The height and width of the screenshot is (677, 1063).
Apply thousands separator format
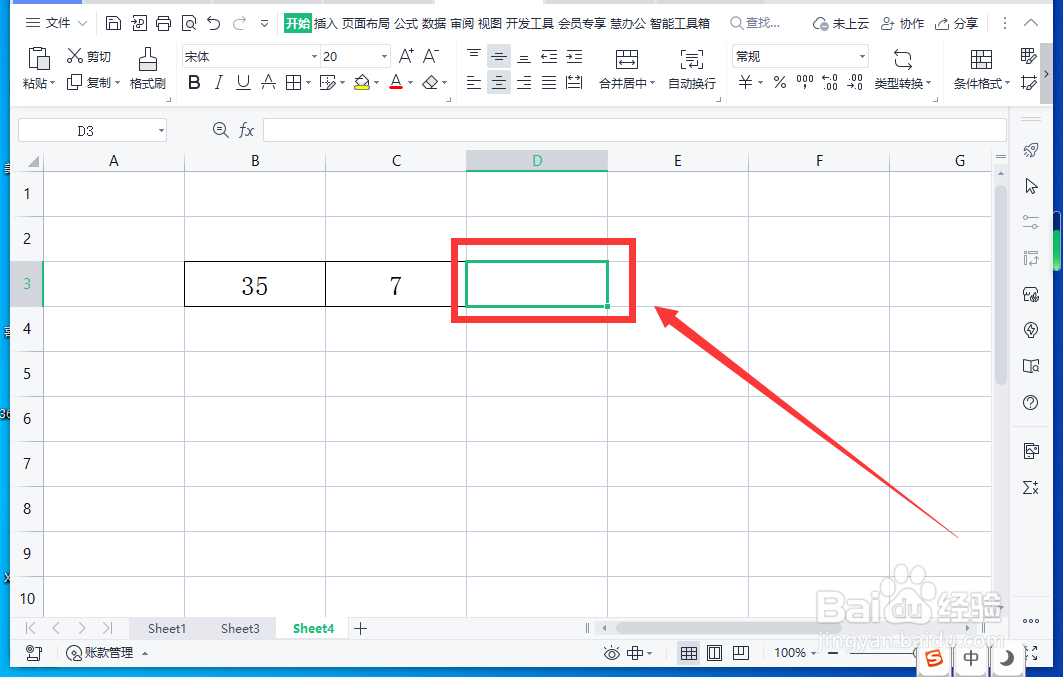[x=805, y=83]
